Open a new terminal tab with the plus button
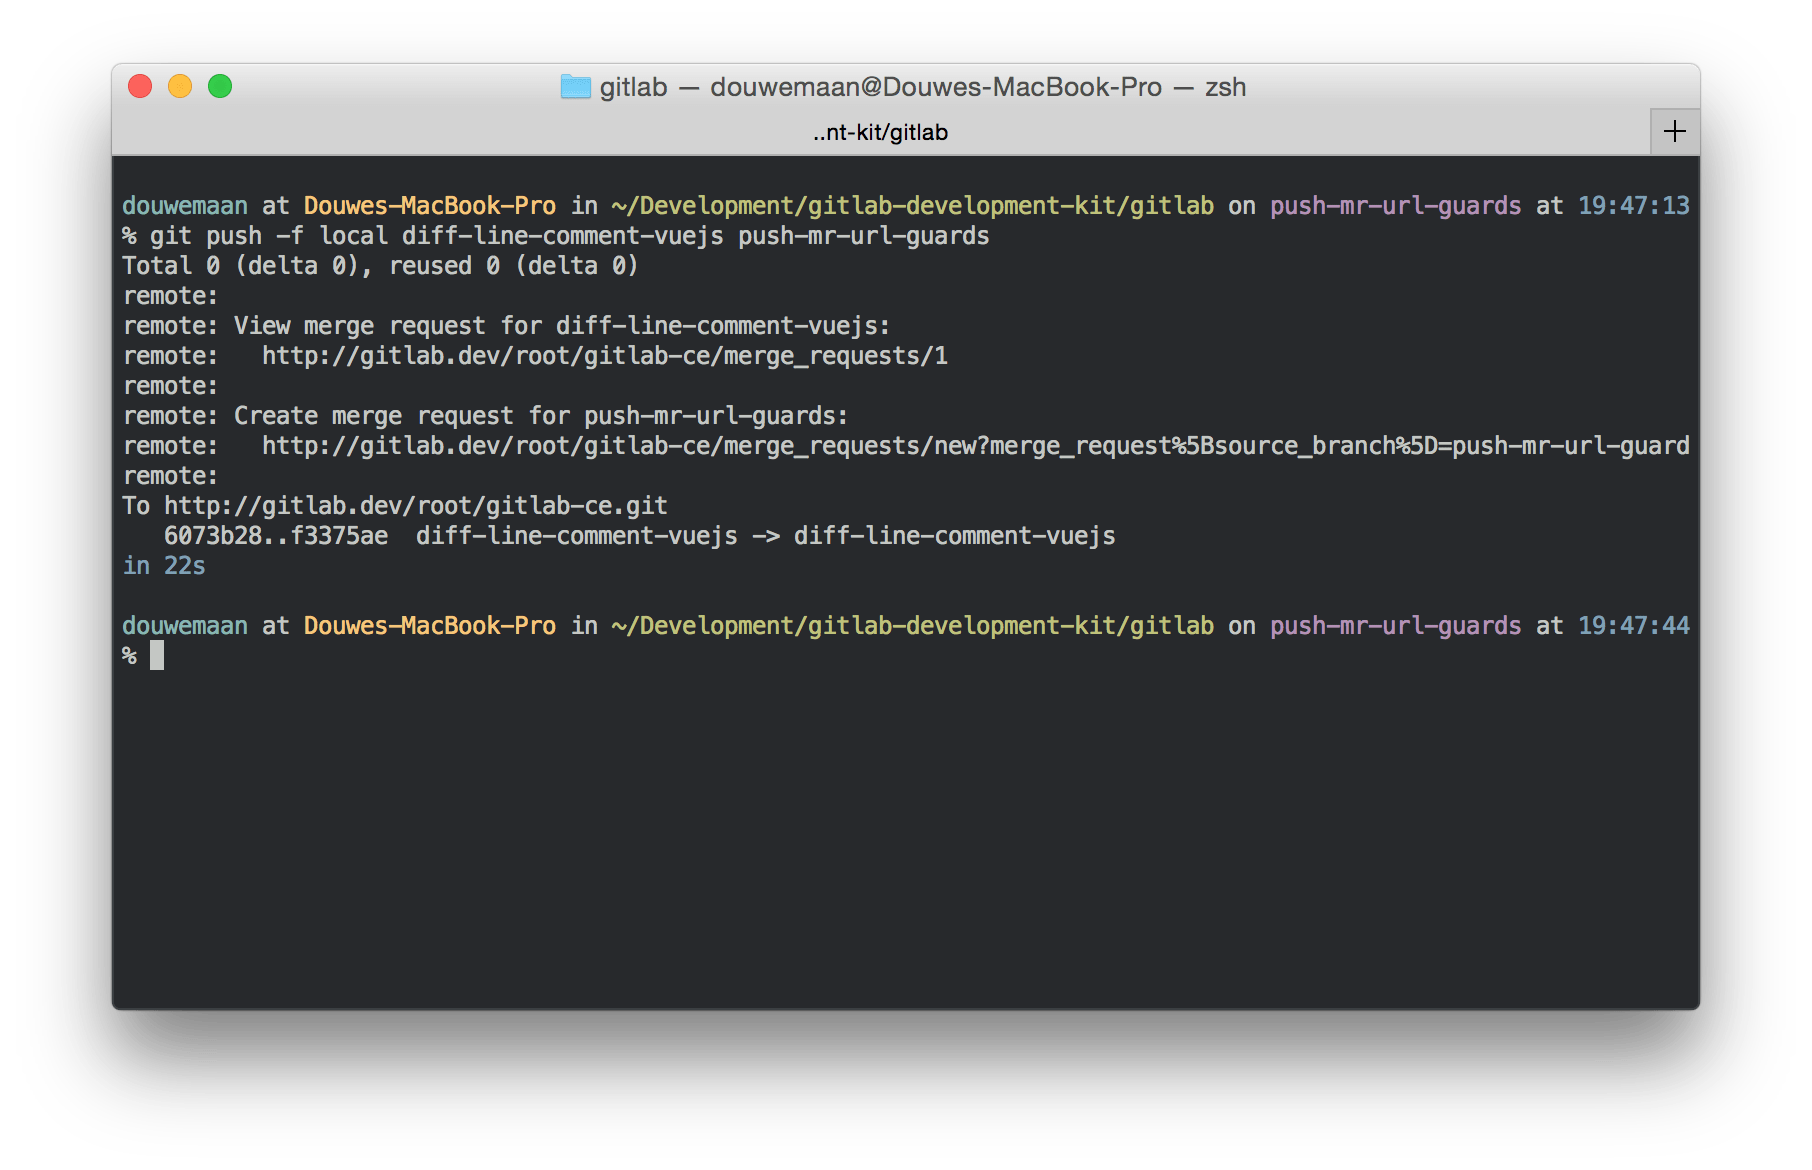This screenshot has width=1812, height=1170. pos(1675,130)
